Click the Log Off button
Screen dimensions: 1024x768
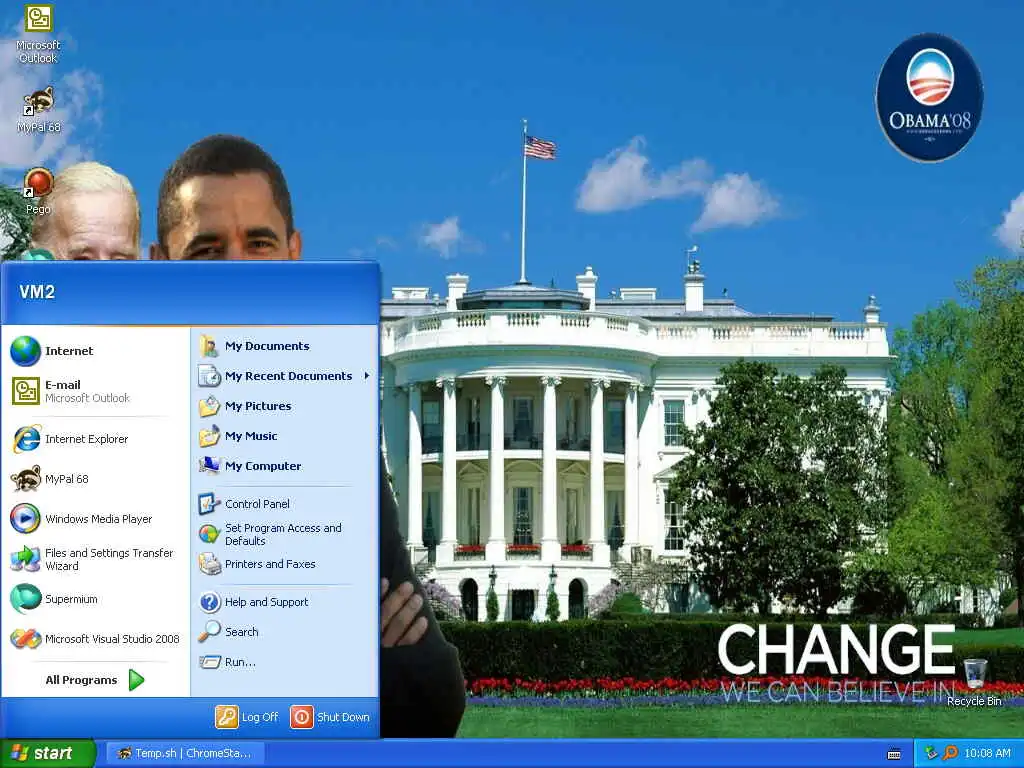(x=248, y=716)
